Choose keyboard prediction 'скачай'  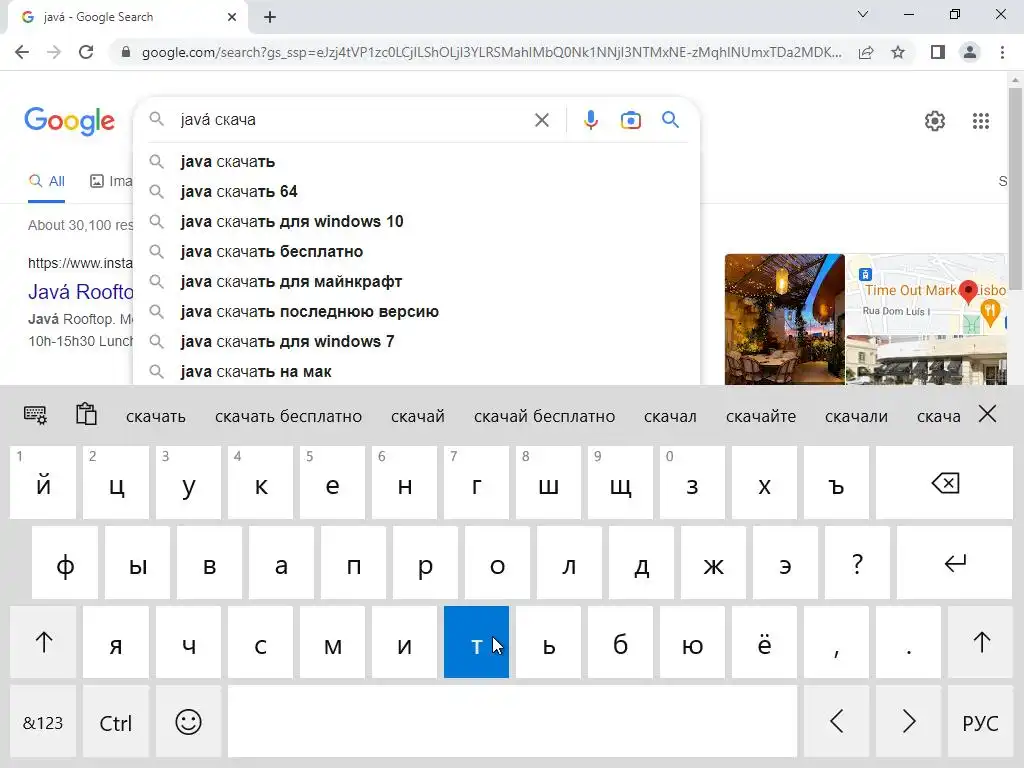pos(417,416)
